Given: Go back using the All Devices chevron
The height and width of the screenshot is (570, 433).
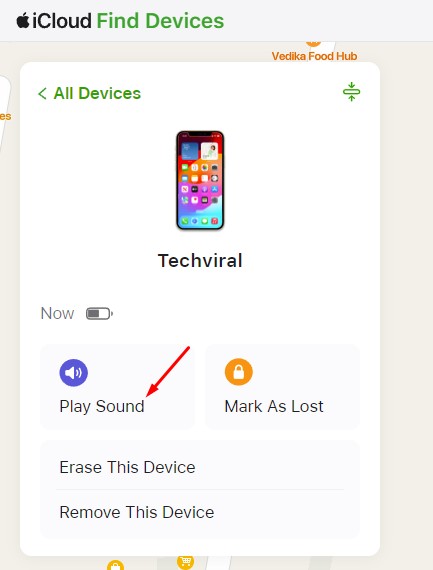Looking at the screenshot, I should (x=42, y=93).
